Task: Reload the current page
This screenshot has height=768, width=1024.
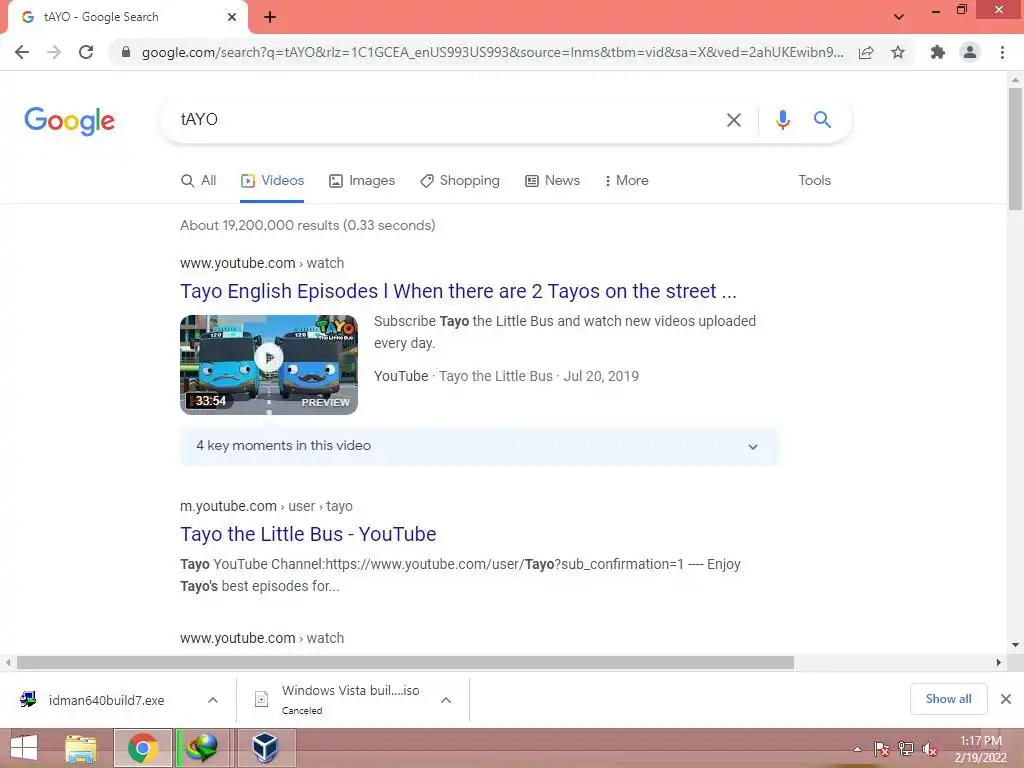Action: tap(86, 52)
